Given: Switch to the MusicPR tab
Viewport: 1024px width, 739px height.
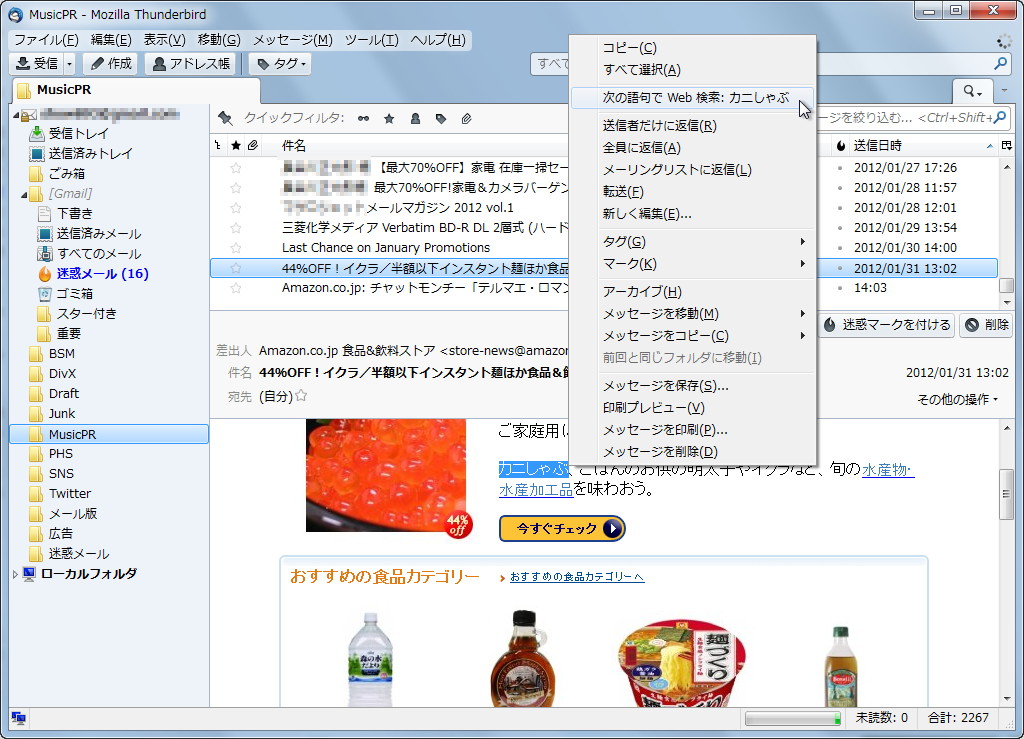Looking at the screenshot, I should coord(136,90).
